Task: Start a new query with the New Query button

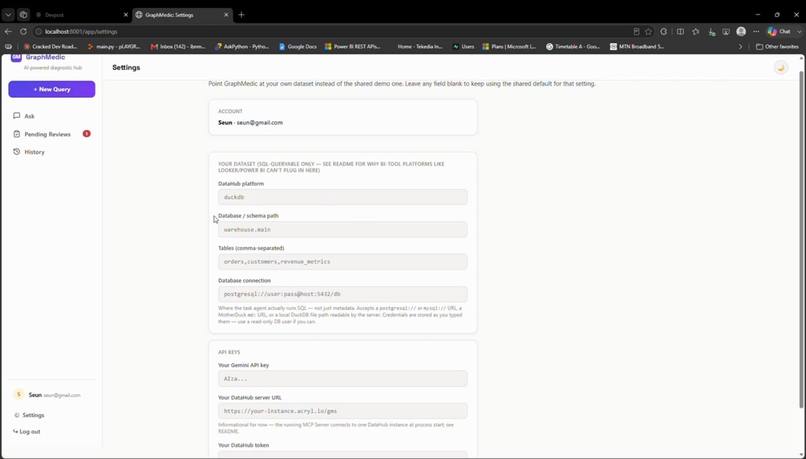Action: click(52, 89)
